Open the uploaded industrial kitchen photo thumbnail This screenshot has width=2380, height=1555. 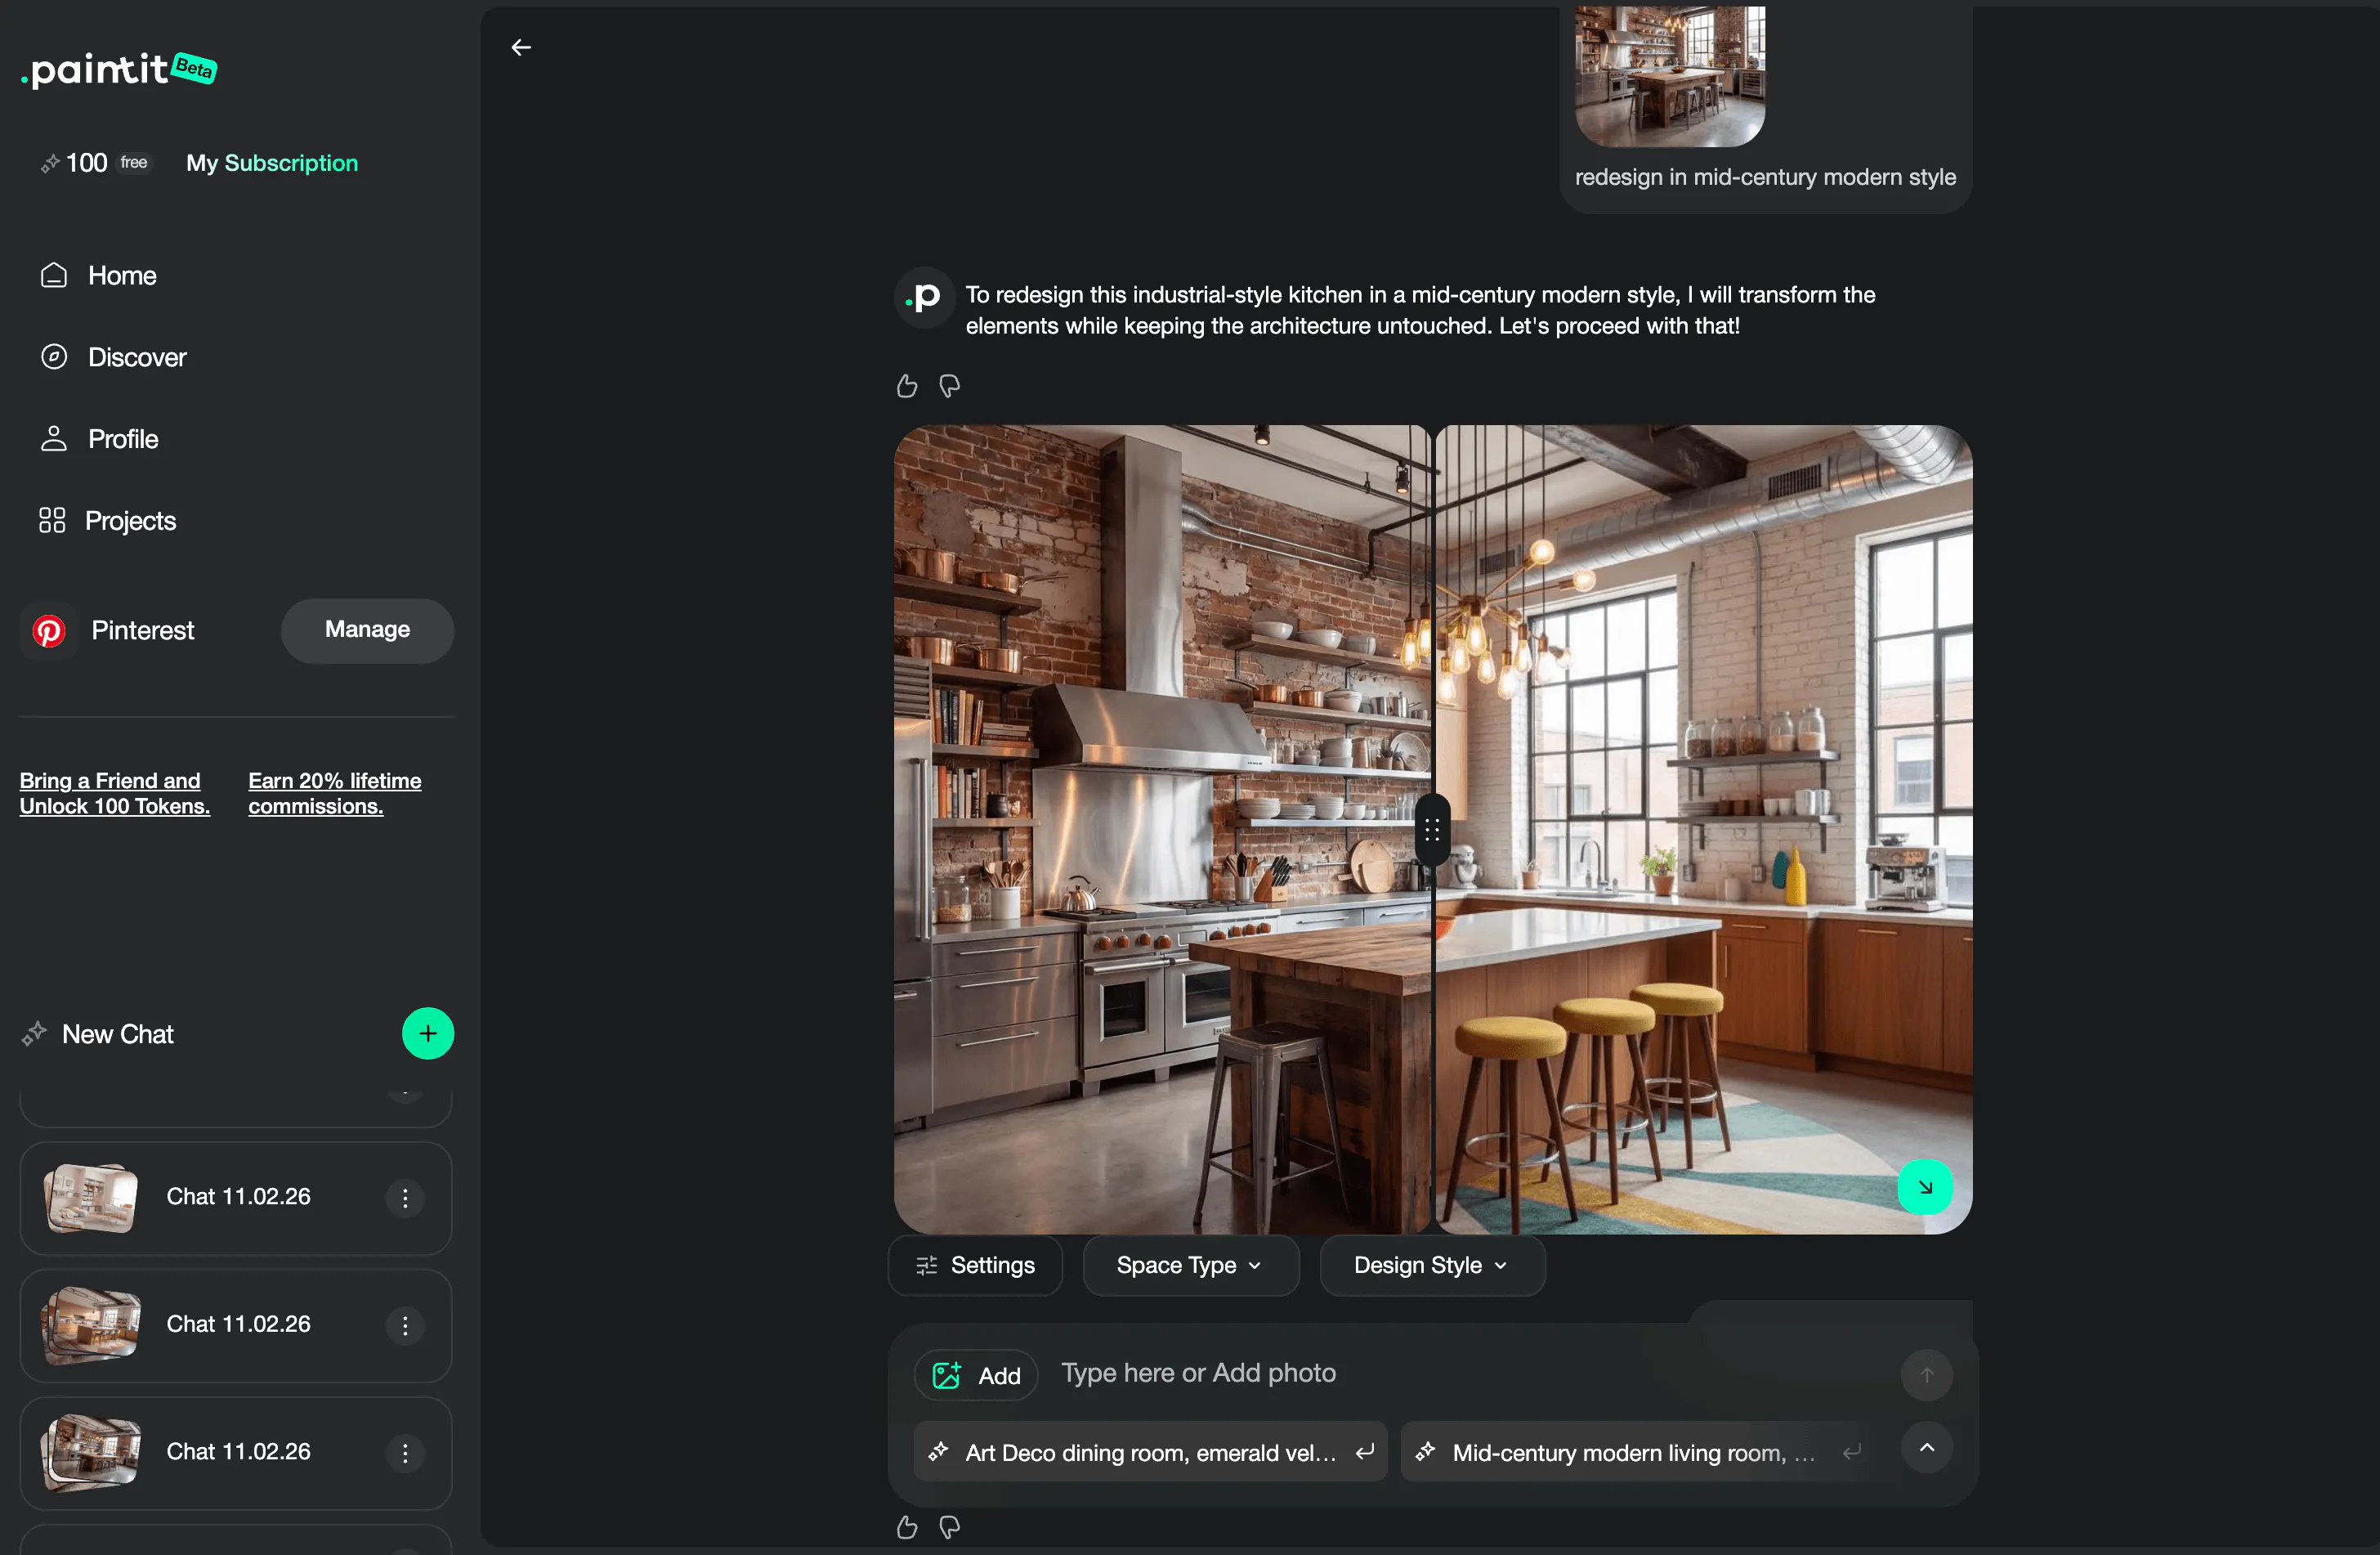point(1670,76)
